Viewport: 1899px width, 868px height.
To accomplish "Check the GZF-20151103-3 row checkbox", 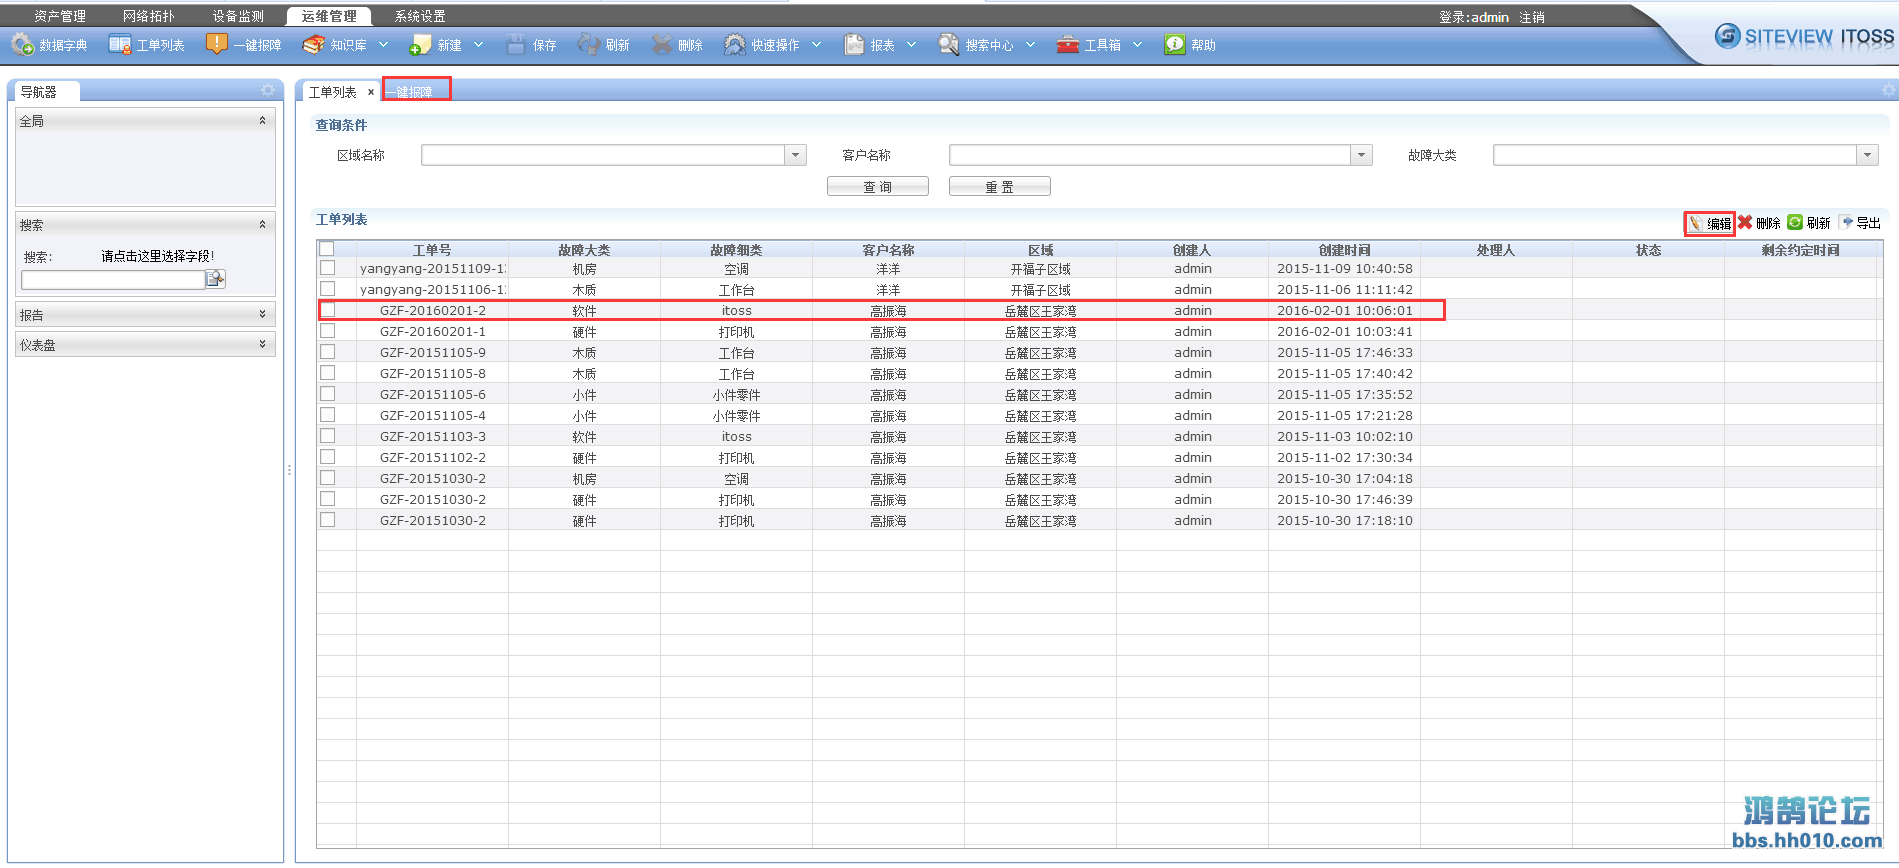I will (328, 436).
